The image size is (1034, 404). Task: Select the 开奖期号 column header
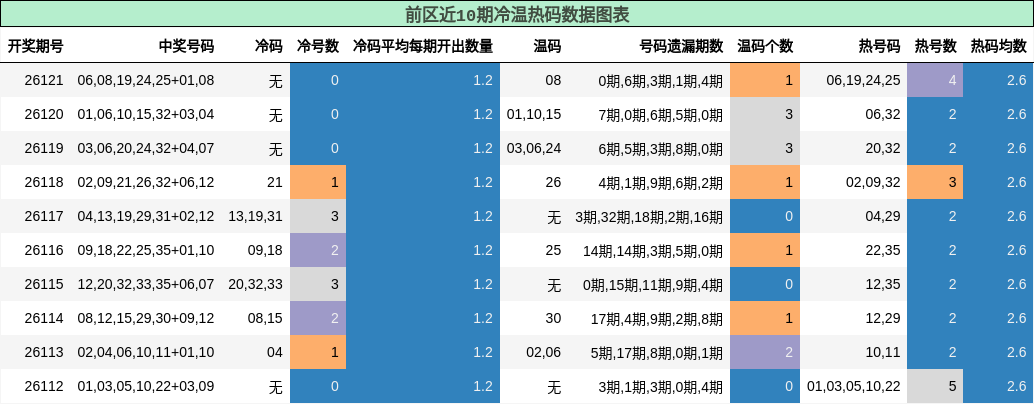pos(36,46)
